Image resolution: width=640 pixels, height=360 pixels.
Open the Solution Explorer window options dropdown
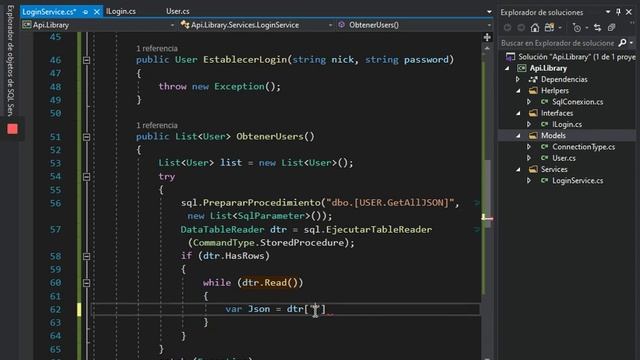(x=608, y=12)
